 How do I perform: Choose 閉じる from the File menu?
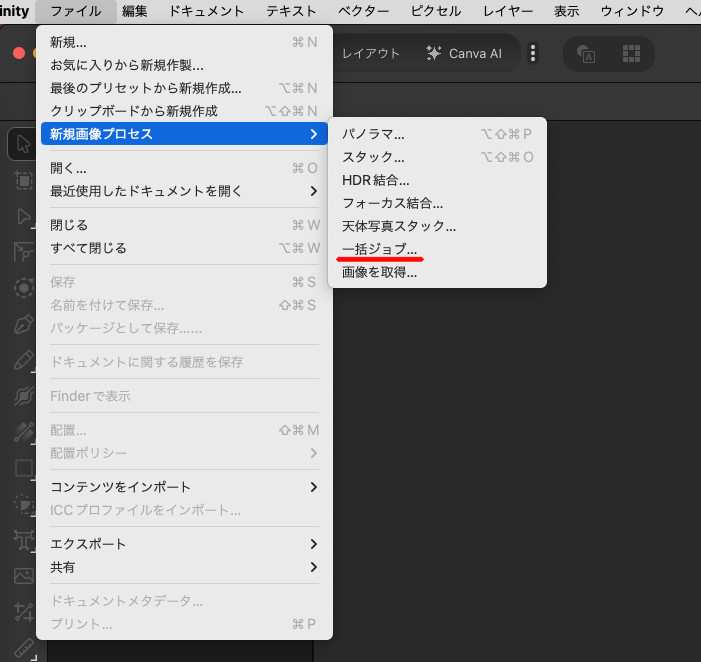pyautogui.click(x=184, y=225)
